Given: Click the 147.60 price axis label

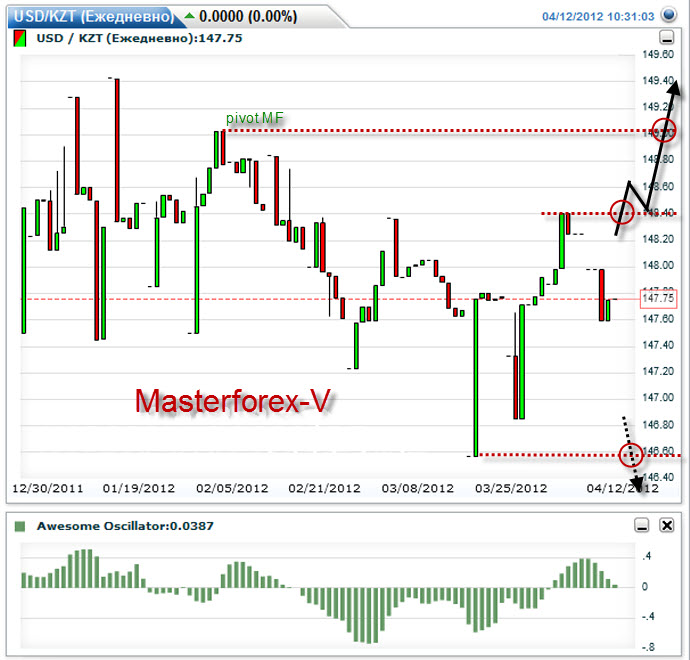Looking at the screenshot, I should tap(658, 319).
